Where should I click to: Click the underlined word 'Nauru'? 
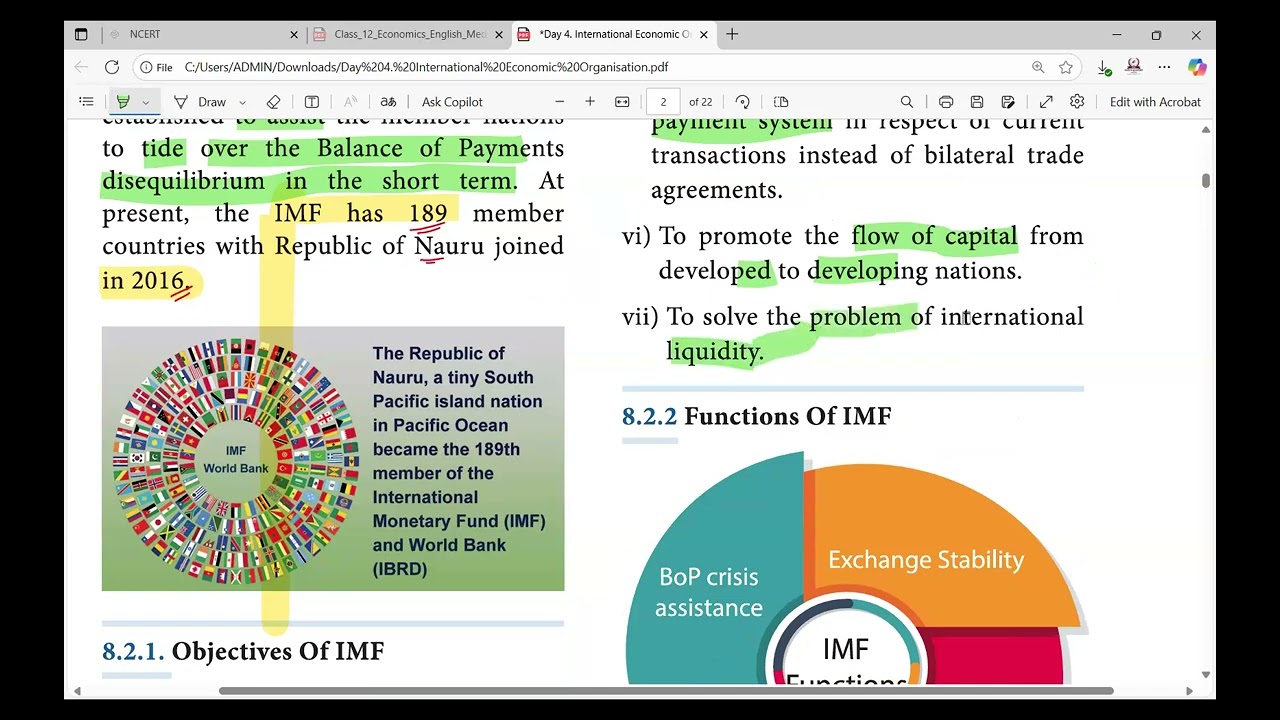point(449,246)
